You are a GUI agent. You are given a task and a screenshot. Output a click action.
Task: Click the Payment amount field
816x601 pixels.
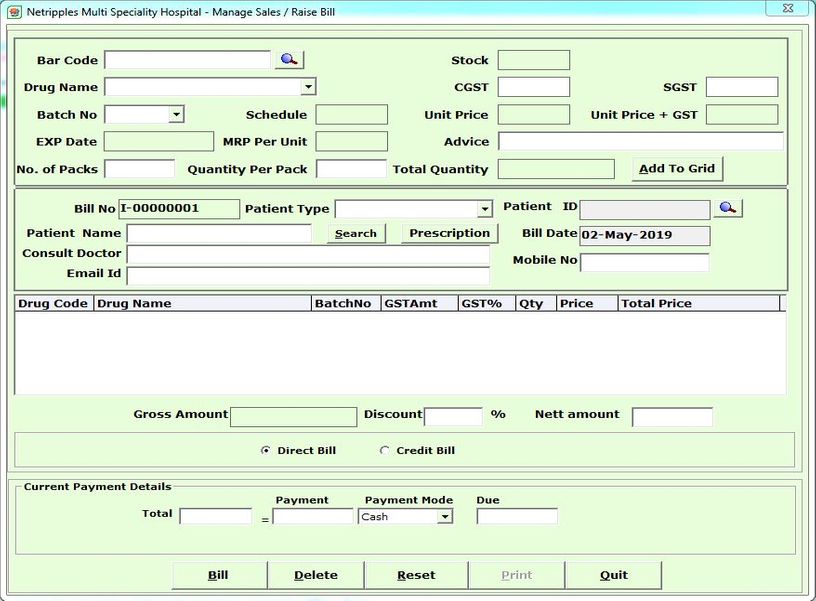(313, 516)
